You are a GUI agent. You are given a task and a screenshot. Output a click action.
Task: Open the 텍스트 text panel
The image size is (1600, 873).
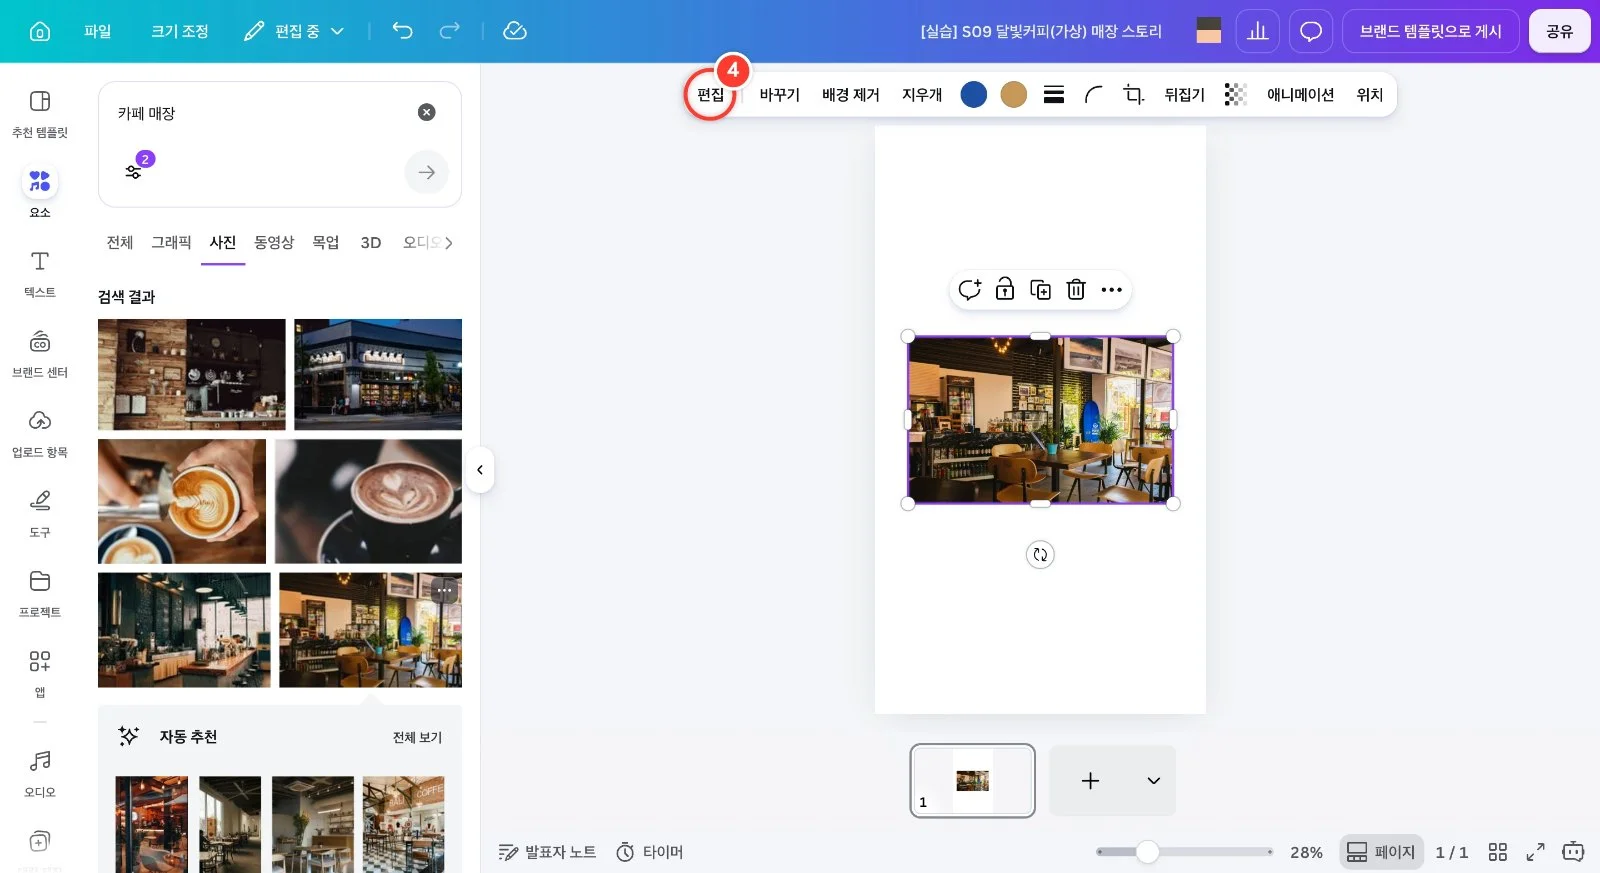[x=40, y=272]
